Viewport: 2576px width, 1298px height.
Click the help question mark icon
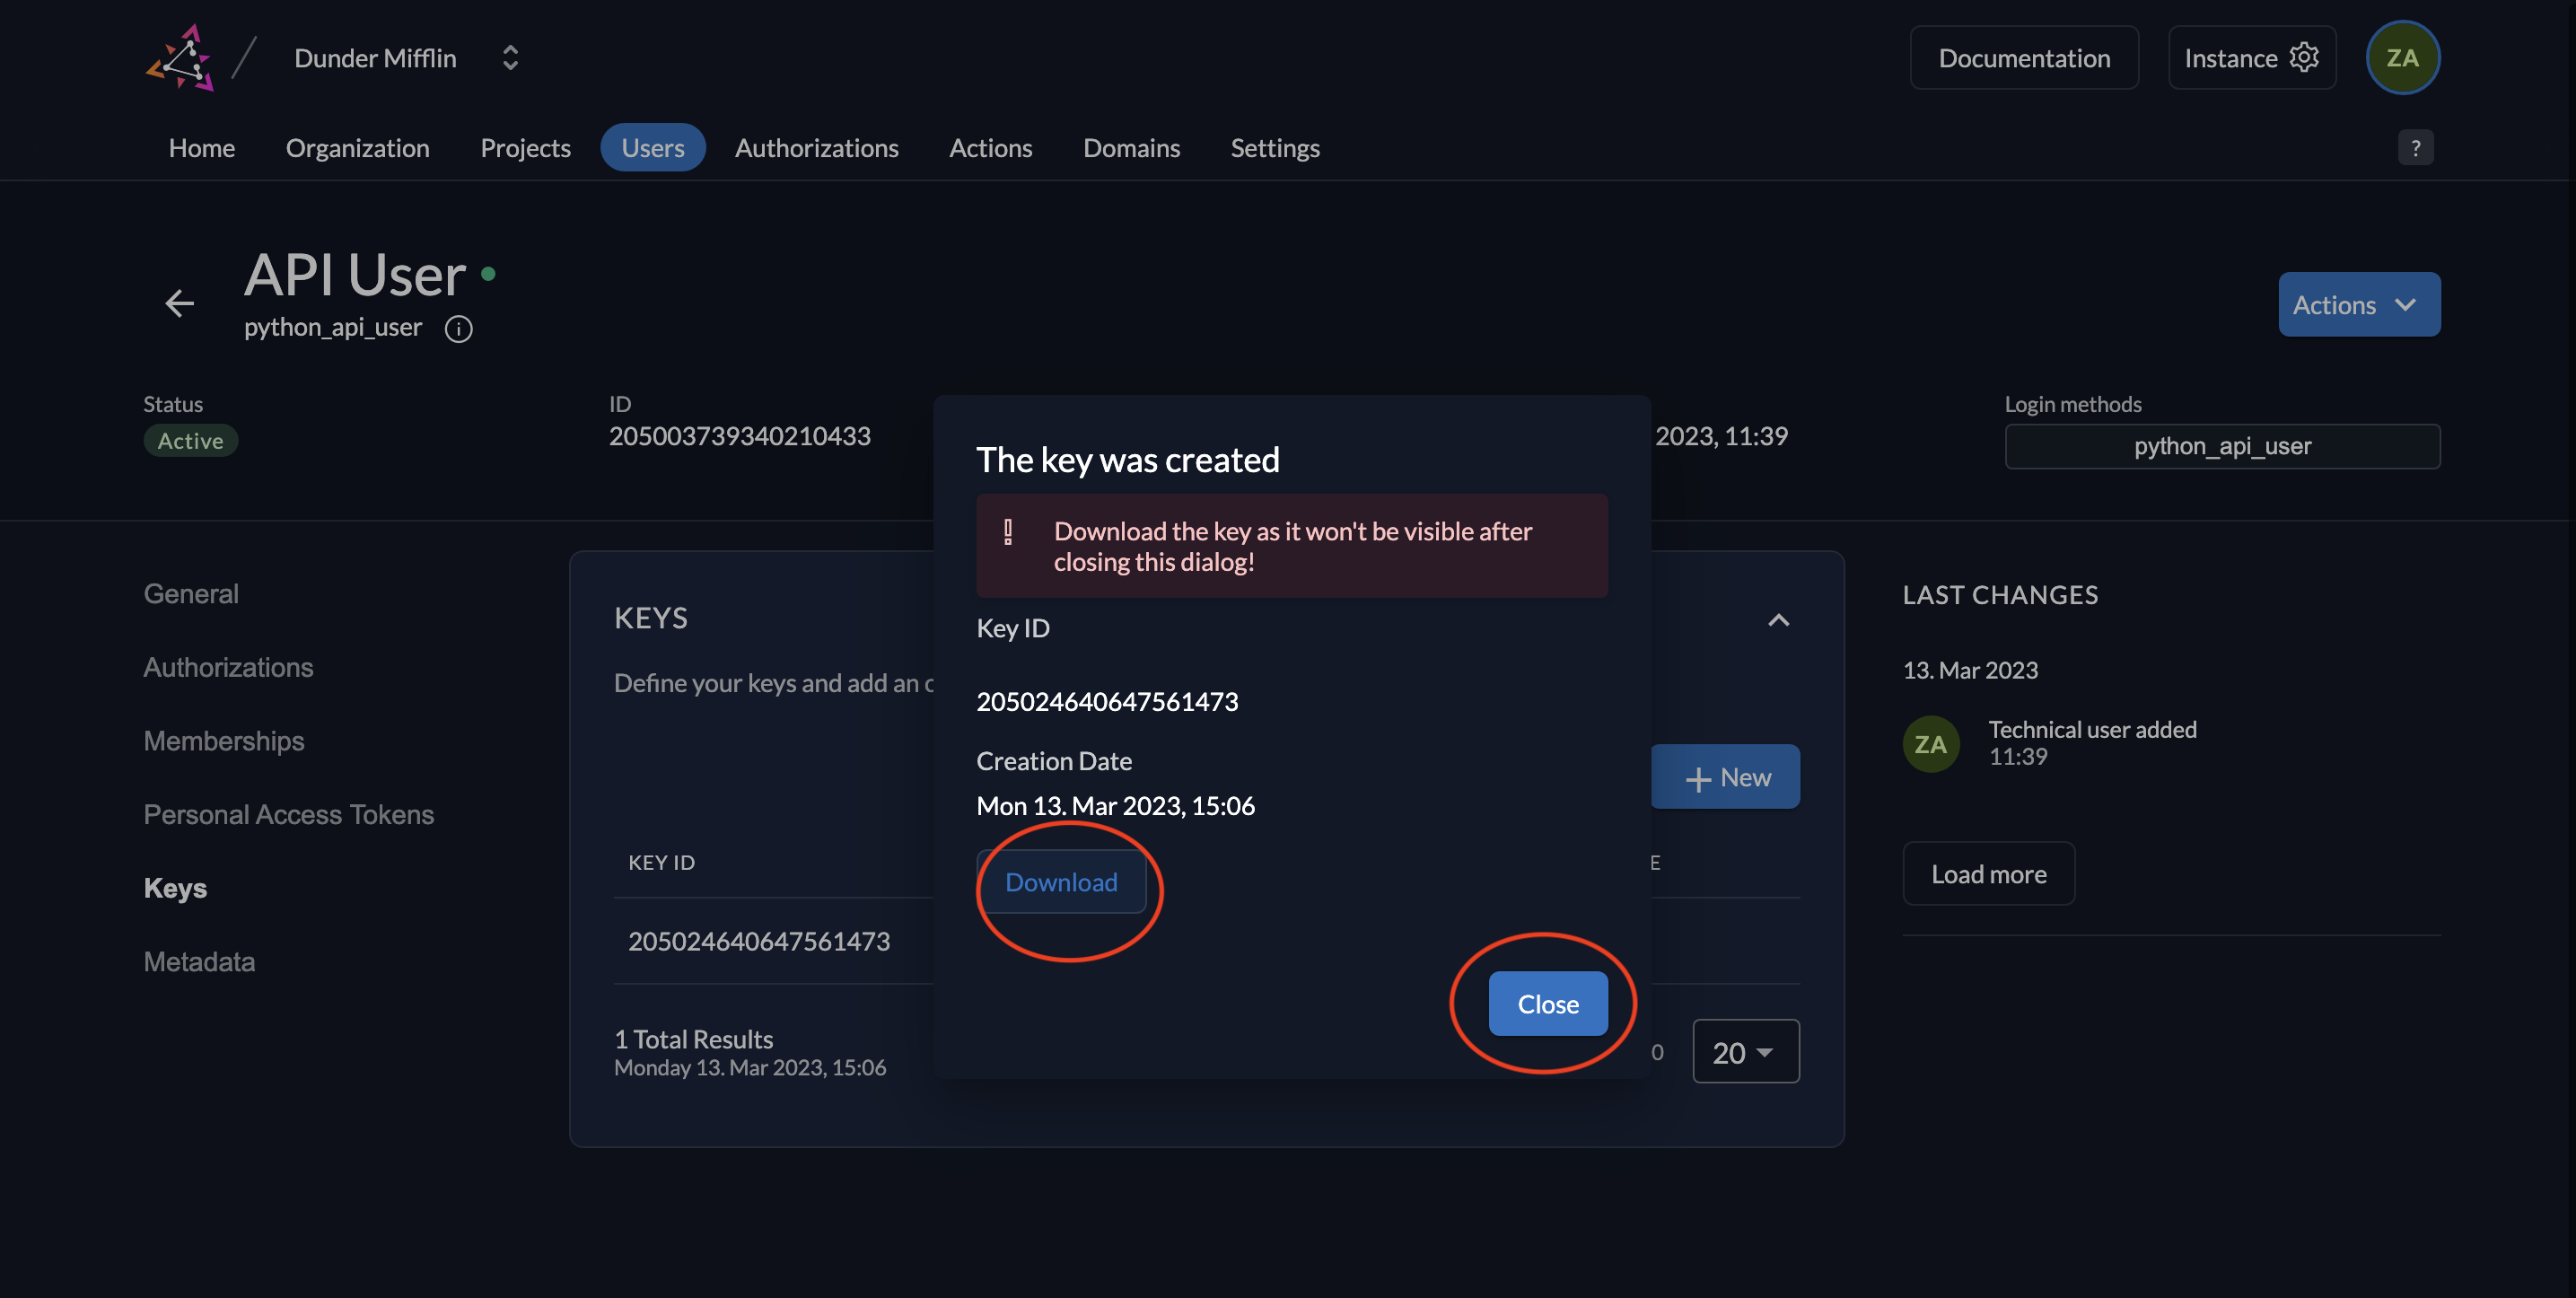(x=2415, y=147)
